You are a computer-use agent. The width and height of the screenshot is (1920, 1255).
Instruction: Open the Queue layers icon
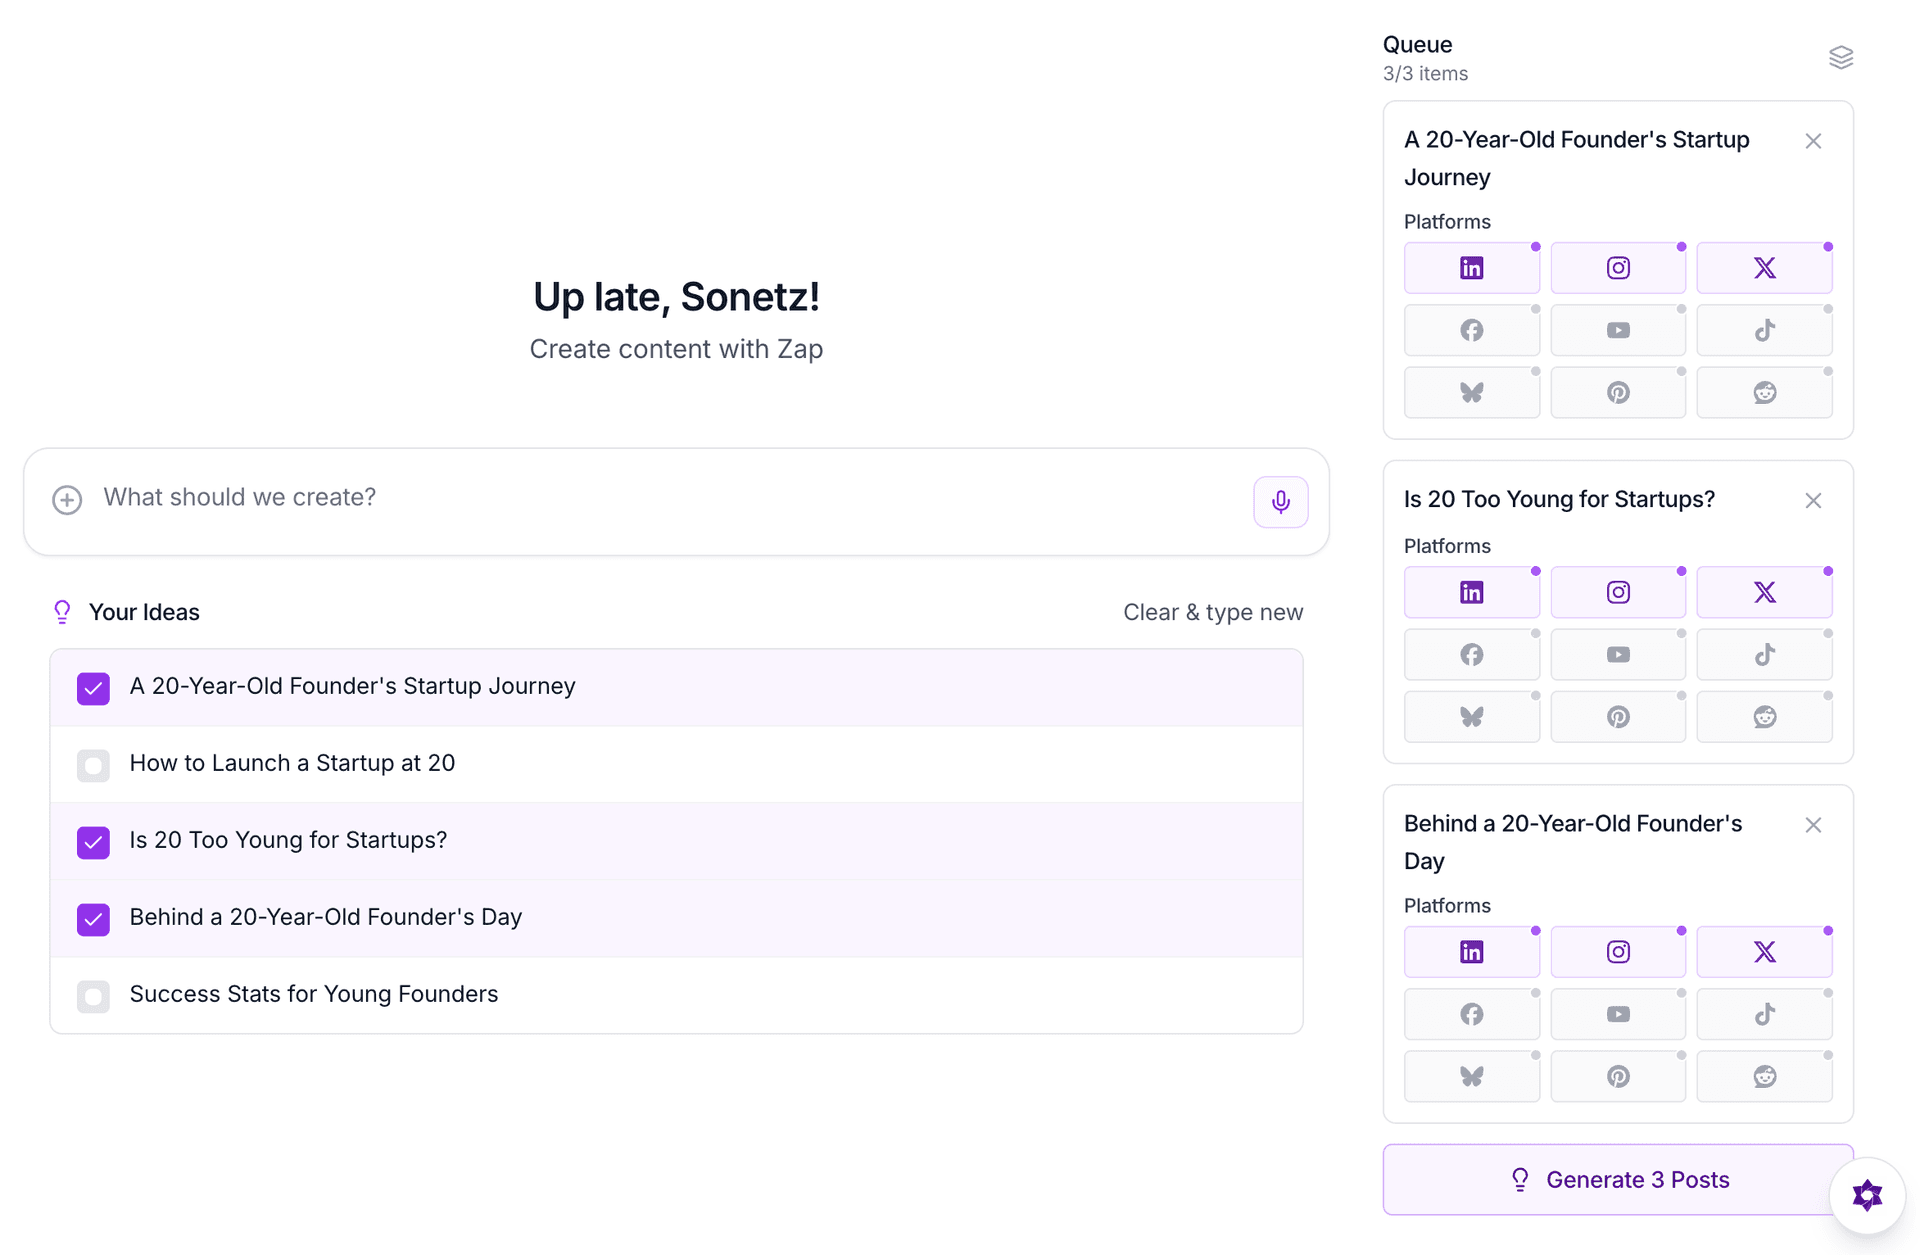1842,57
